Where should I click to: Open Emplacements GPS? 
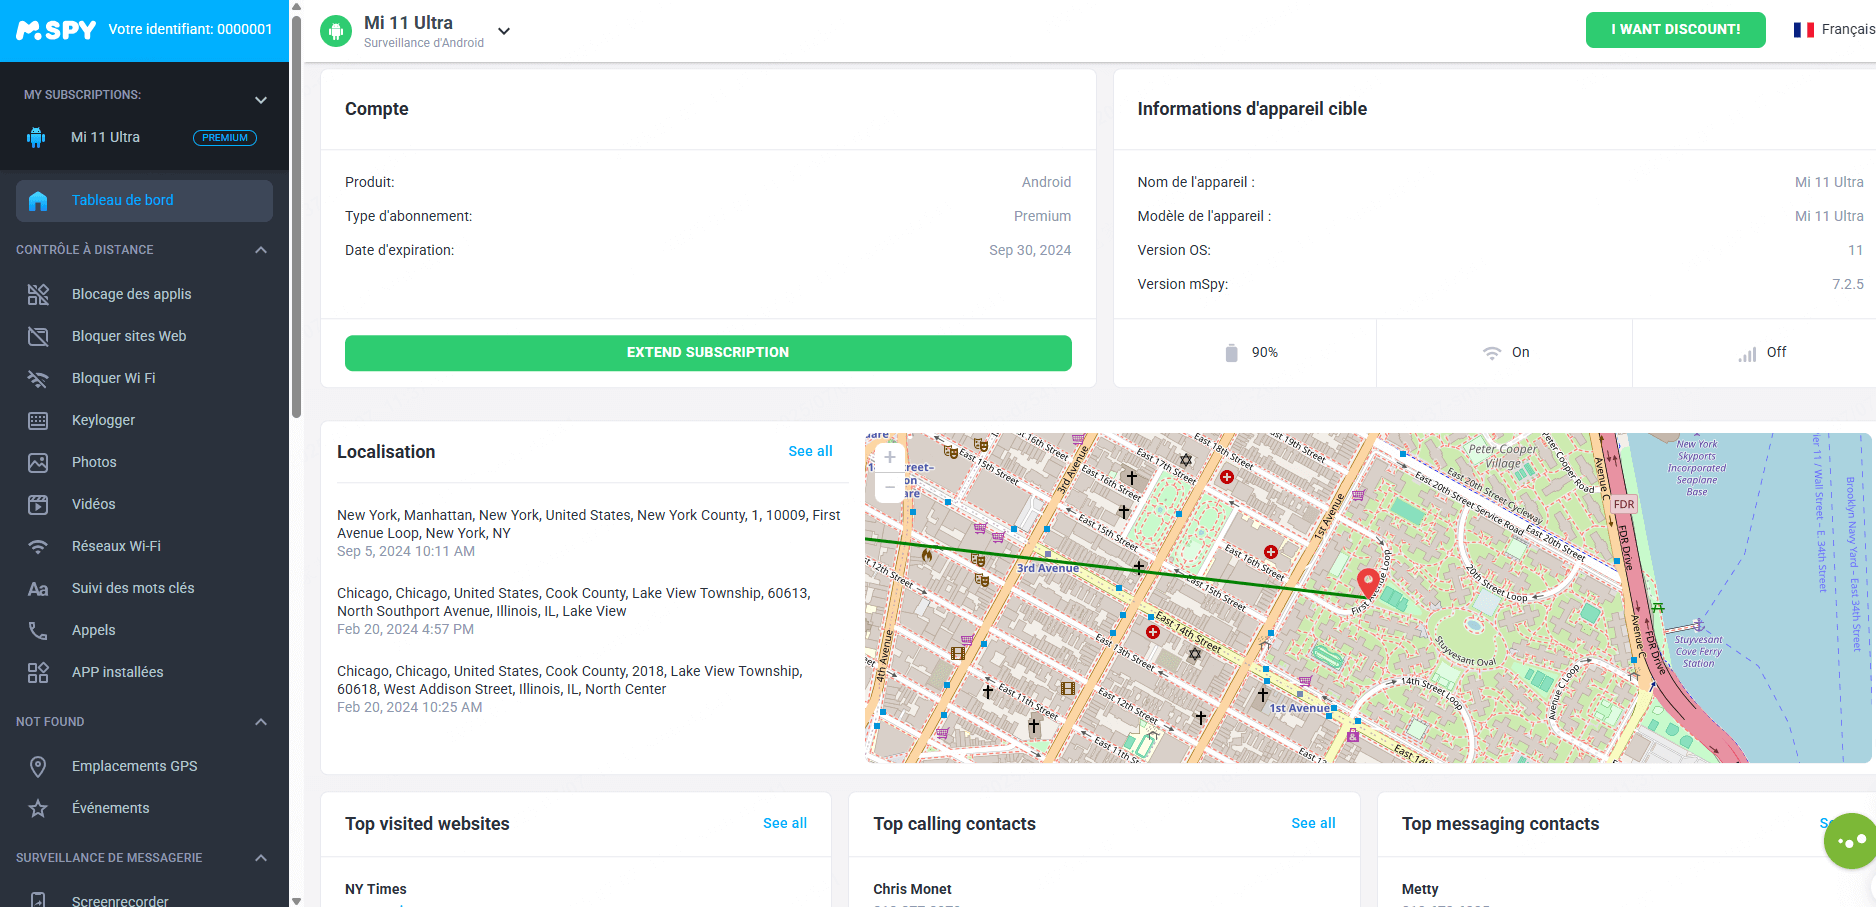pos(134,766)
